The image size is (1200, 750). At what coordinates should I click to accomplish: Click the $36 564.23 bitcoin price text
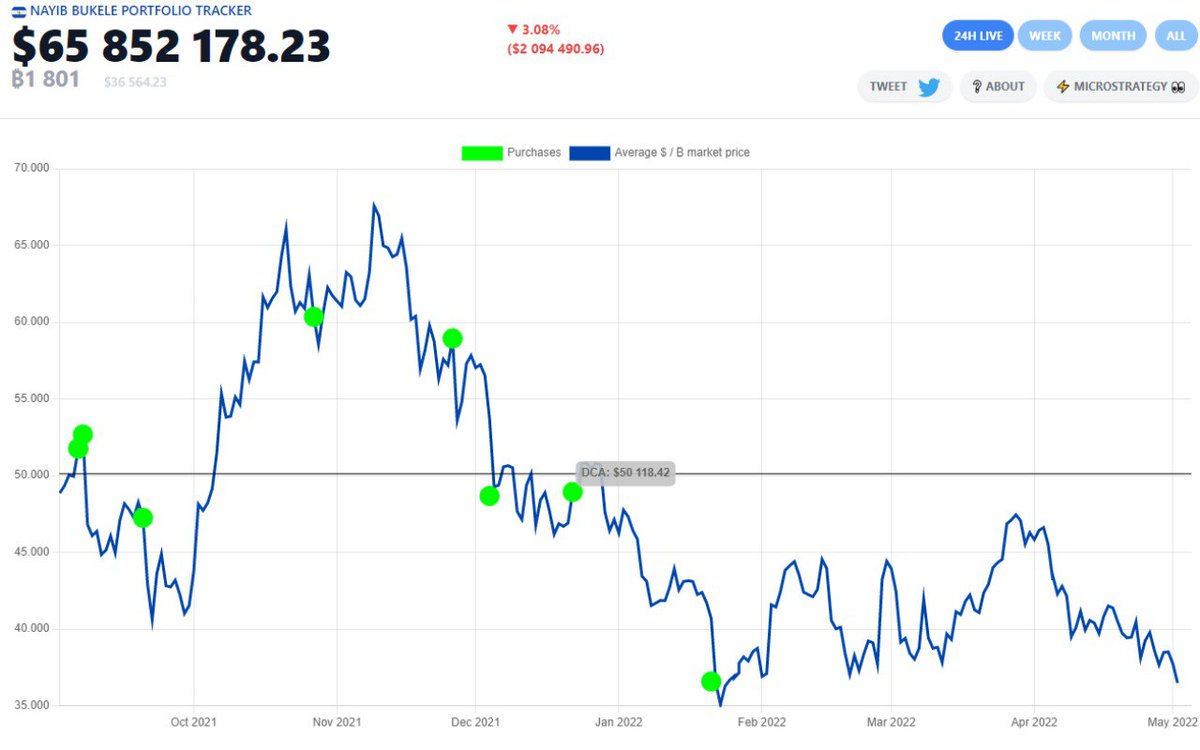point(135,82)
